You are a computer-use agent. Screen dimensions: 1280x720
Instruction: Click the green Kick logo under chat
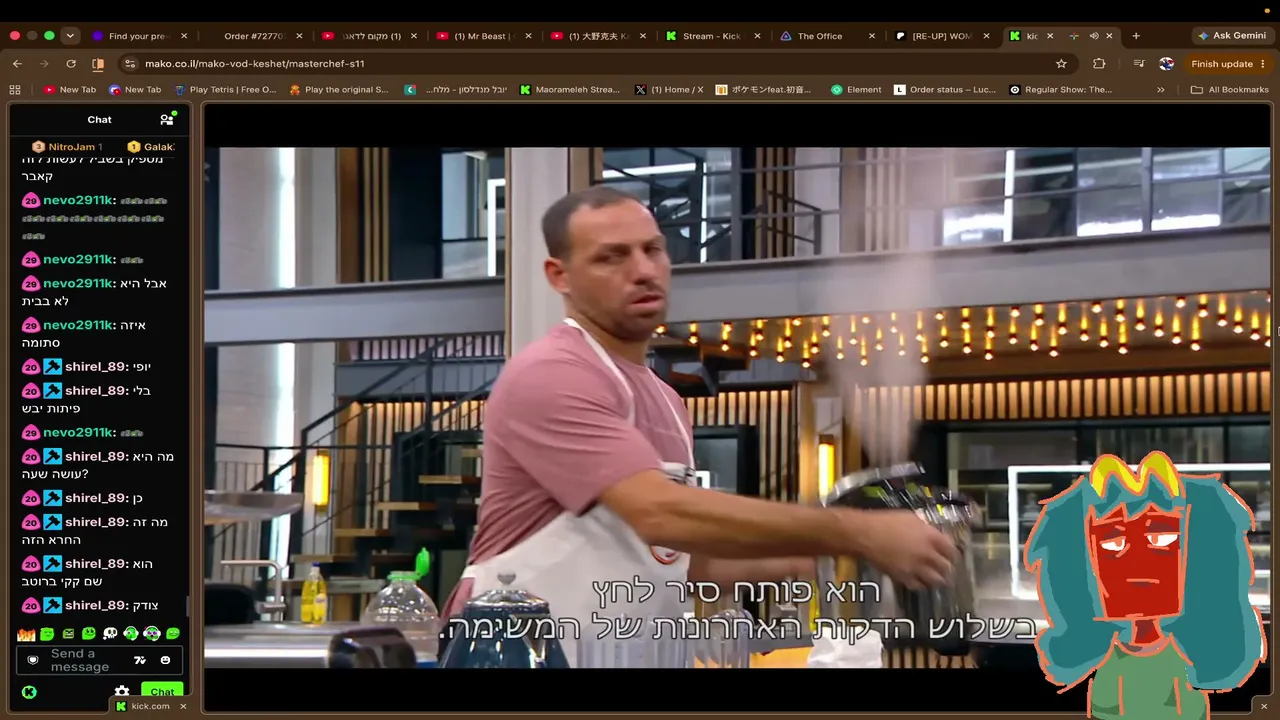[29, 691]
